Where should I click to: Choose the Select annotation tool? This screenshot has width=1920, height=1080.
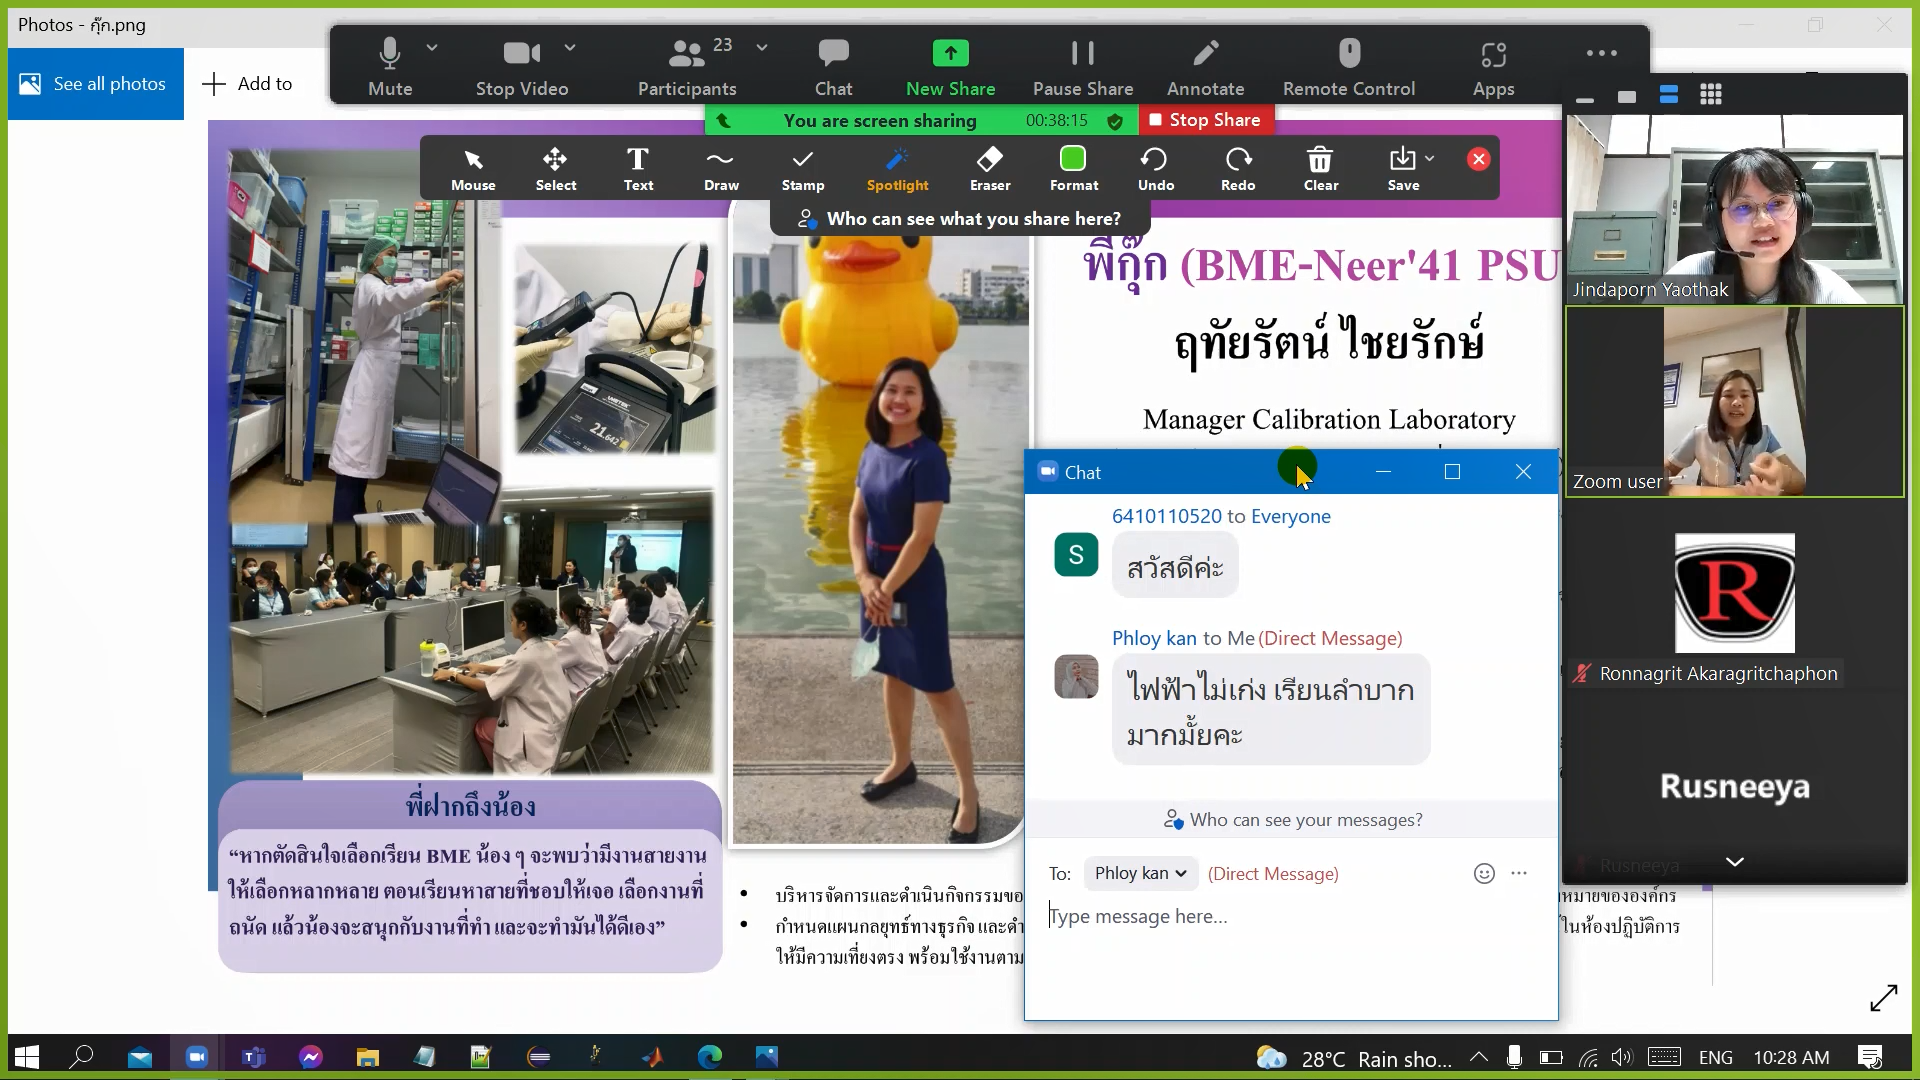point(555,168)
